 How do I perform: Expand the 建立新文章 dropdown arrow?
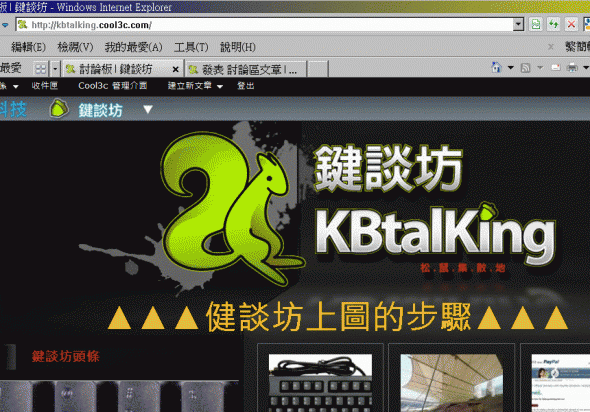click(x=220, y=87)
